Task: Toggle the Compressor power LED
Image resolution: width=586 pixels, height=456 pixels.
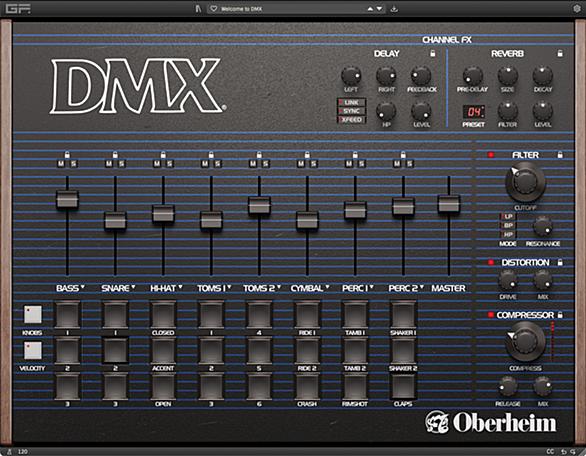Action: pyautogui.click(x=491, y=315)
